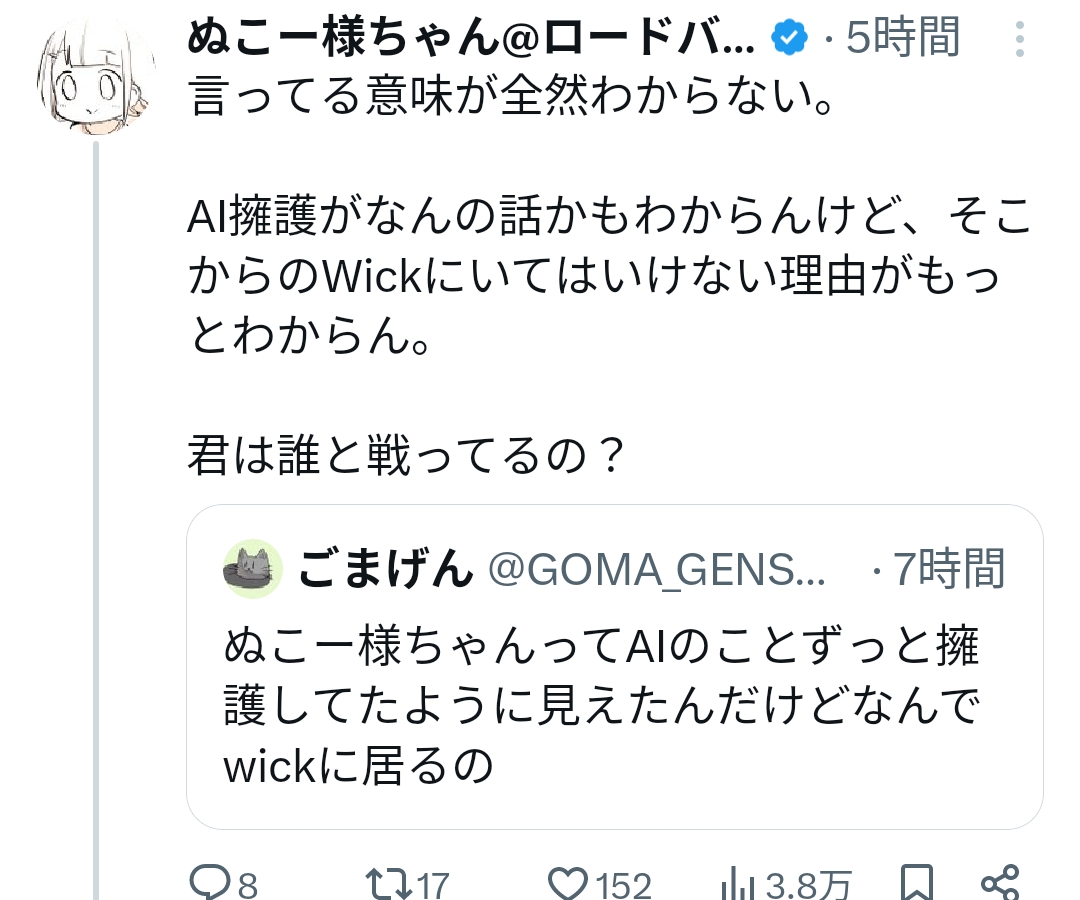Click the 3.8万 view count
The image size is (1080, 900).
coord(808,885)
